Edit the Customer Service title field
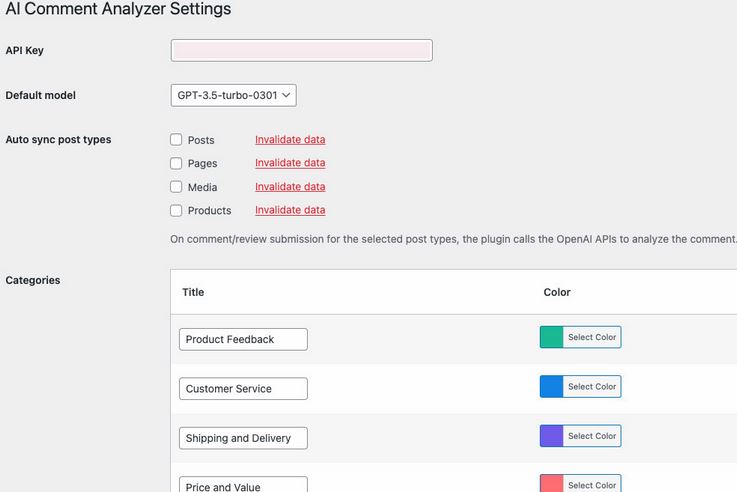This screenshot has height=492, width=737. (243, 389)
